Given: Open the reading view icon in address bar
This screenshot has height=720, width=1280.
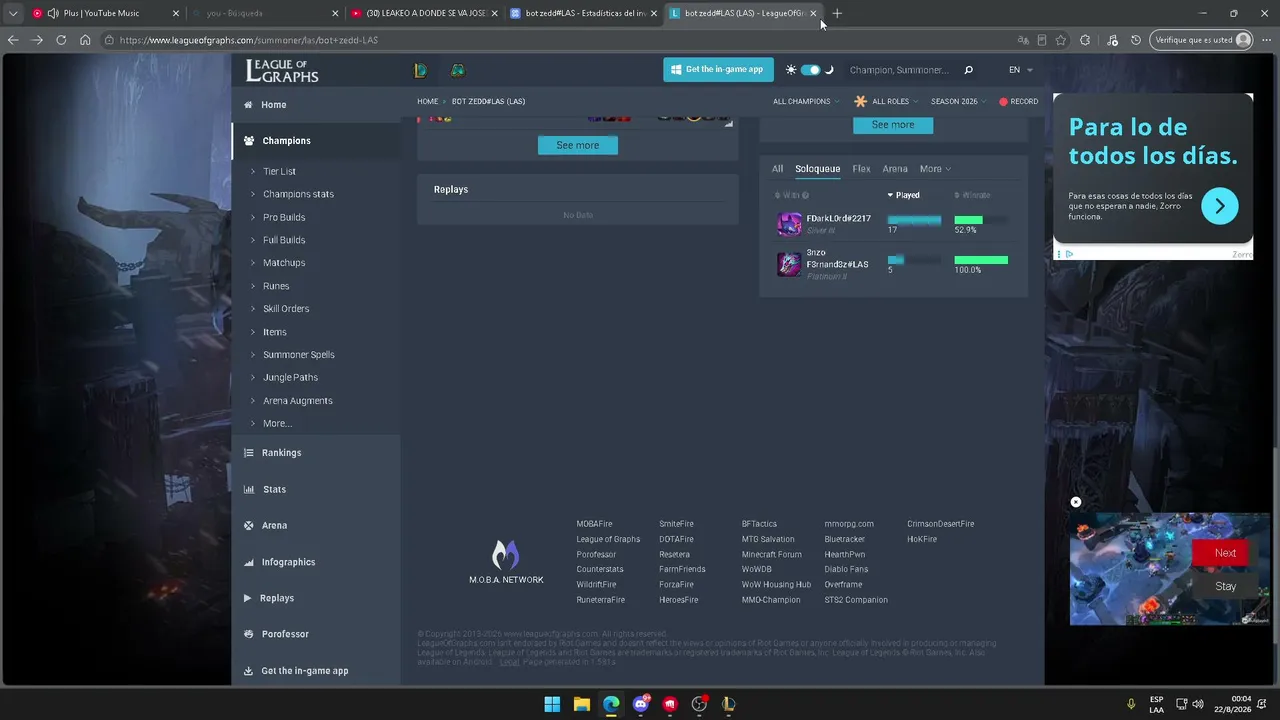Looking at the screenshot, I should click(1042, 40).
